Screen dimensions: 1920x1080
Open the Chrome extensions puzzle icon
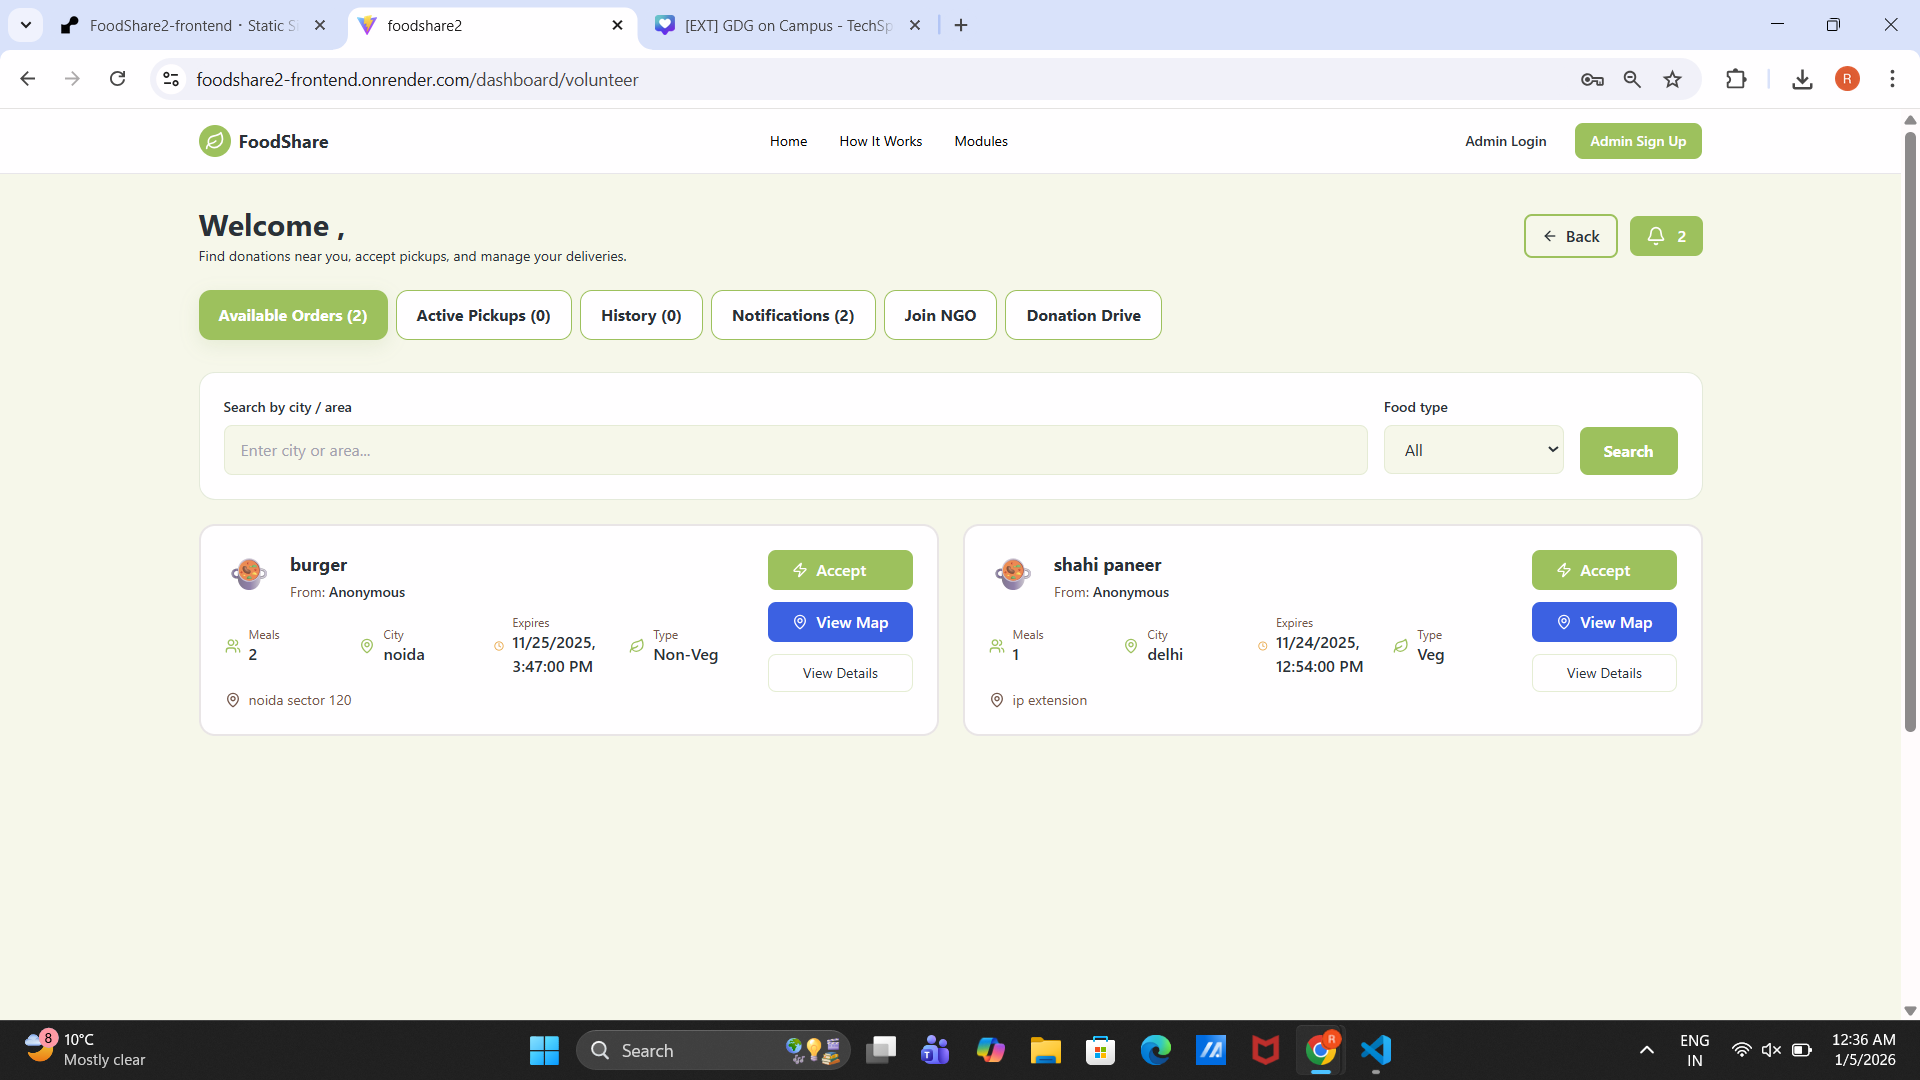(1736, 79)
